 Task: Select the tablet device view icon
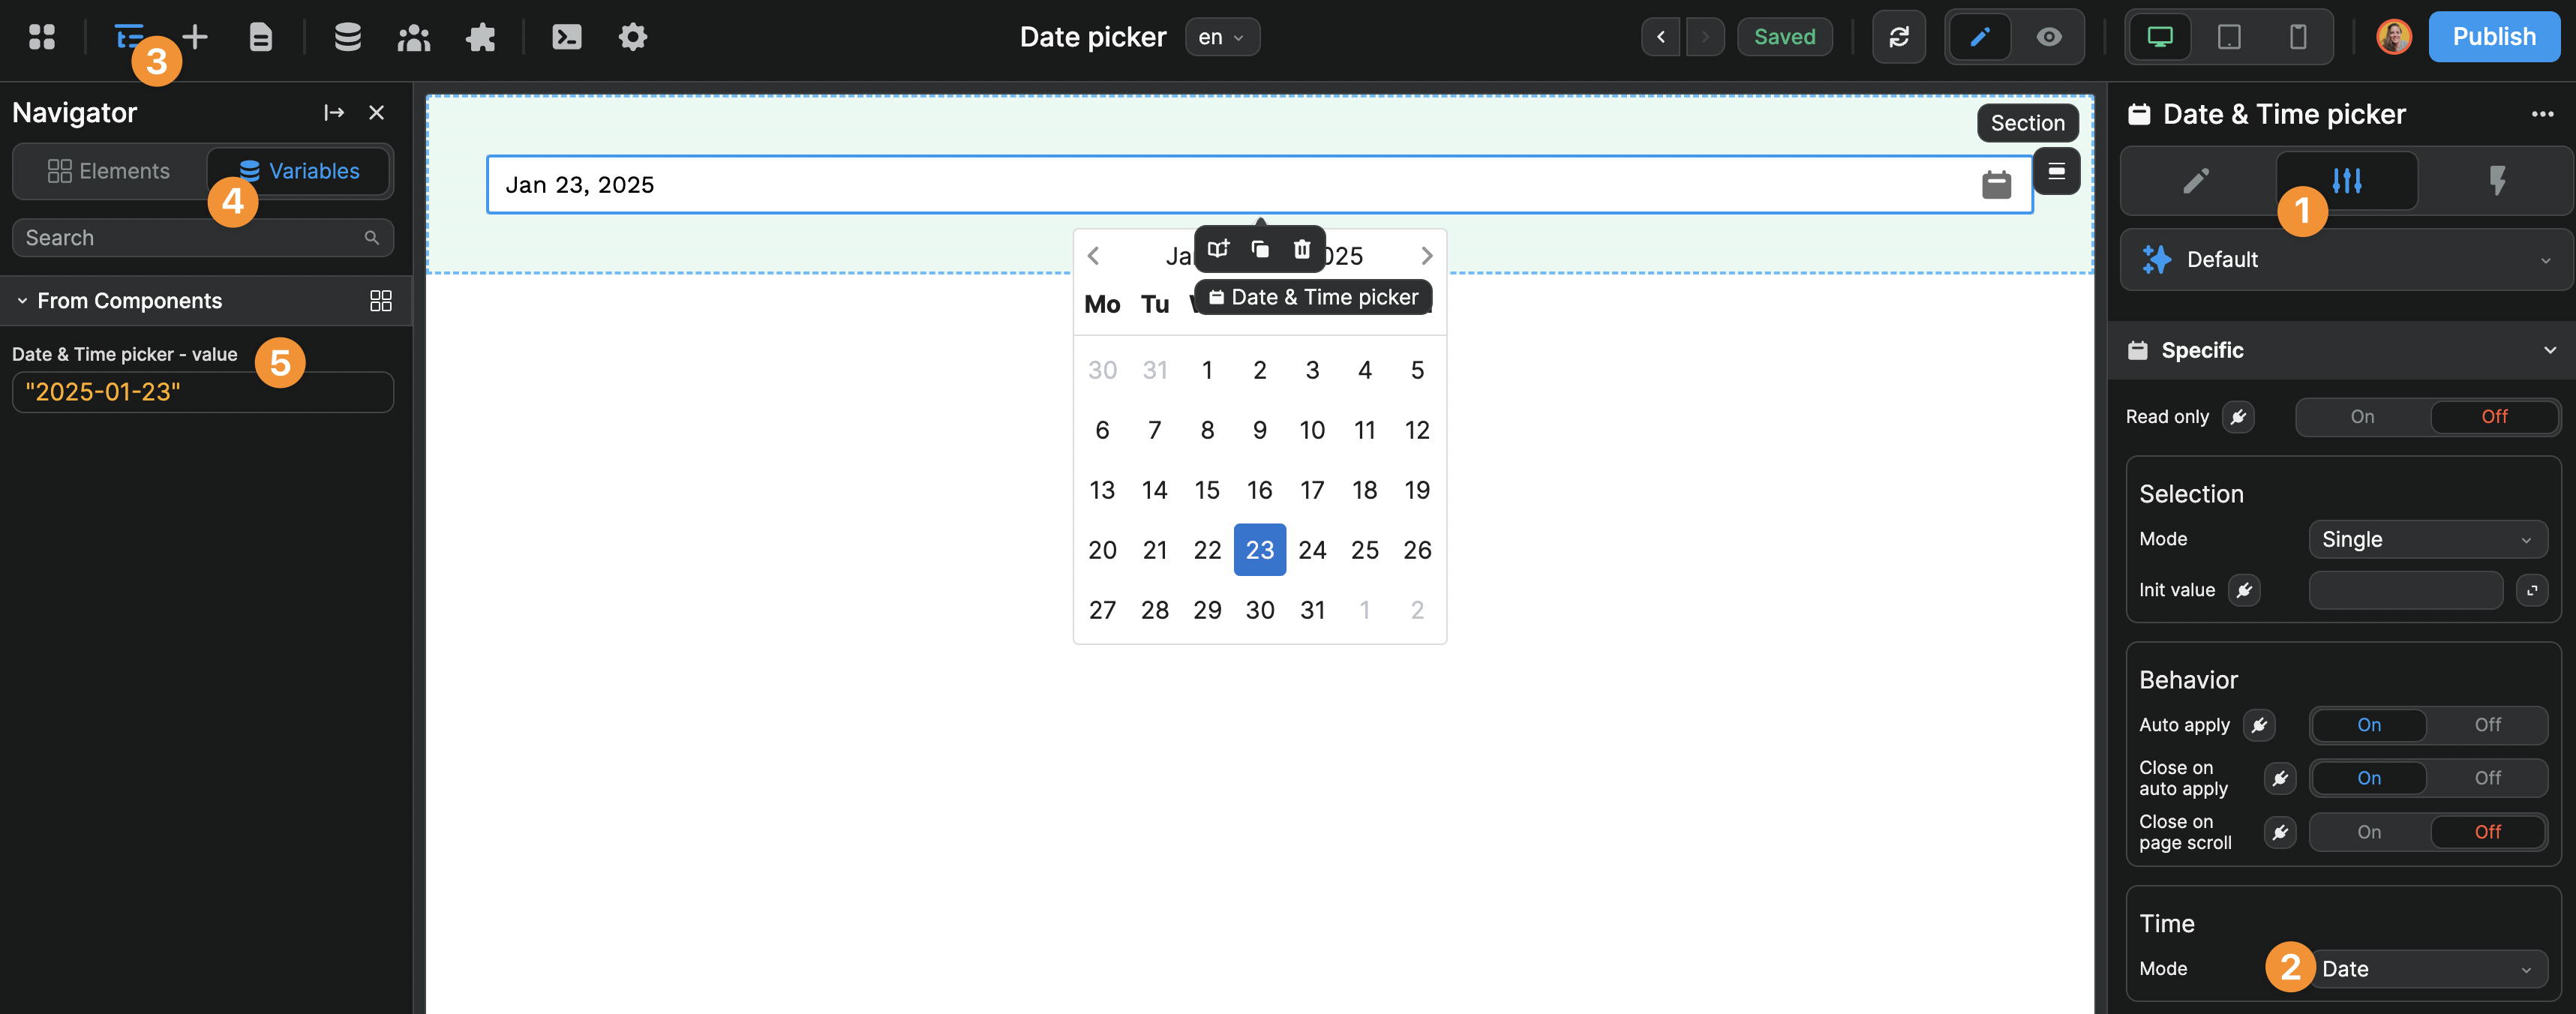[2228, 36]
